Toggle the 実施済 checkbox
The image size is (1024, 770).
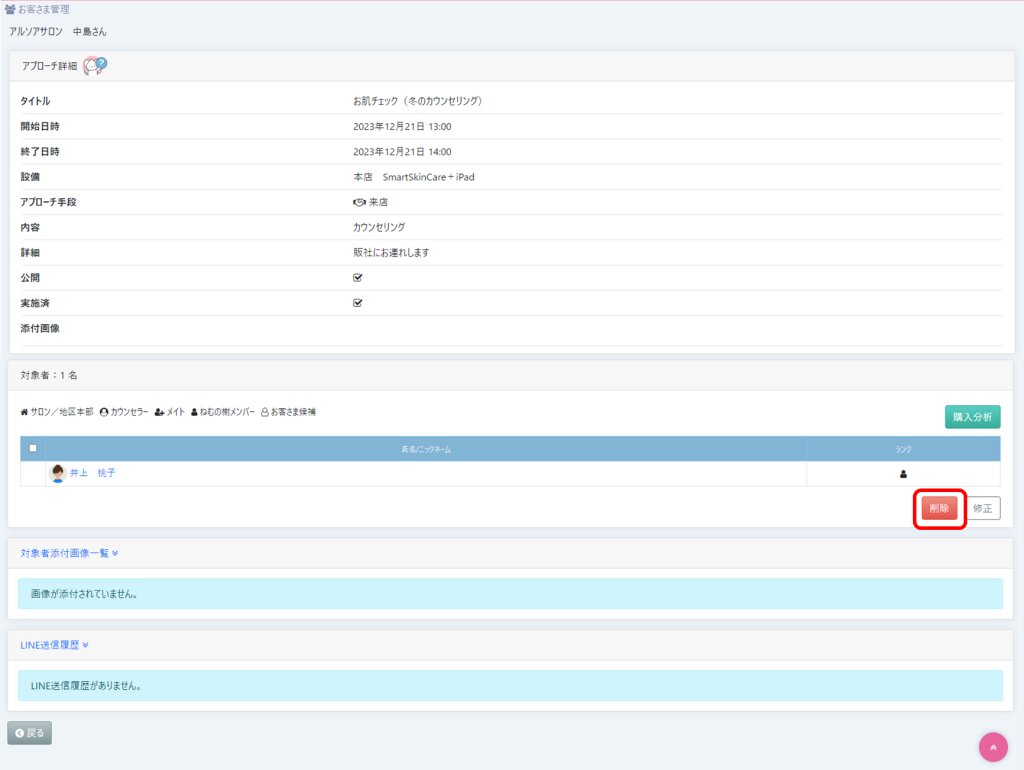click(358, 302)
